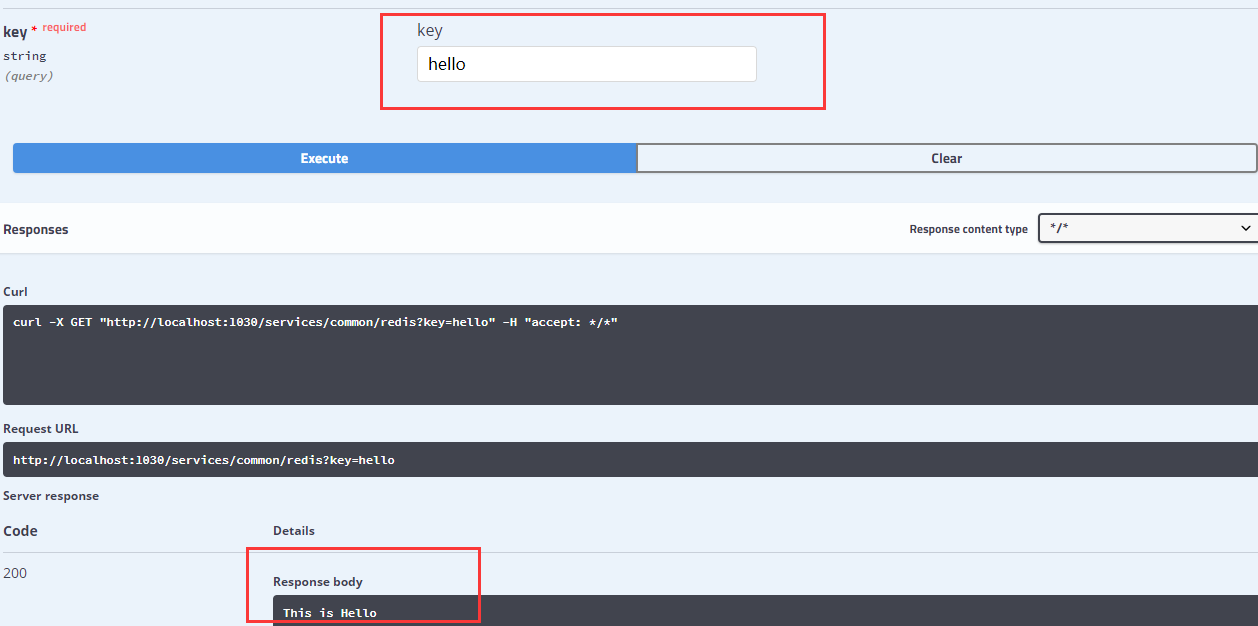Image resolution: width=1258 pixels, height=626 pixels.
Task: Click the Curl section label
Action: (16, 291)
